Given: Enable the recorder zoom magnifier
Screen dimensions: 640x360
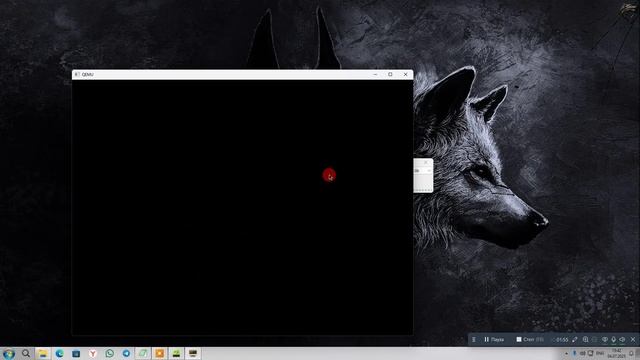Looking at the screenshot, I should [x=585, y=340].
